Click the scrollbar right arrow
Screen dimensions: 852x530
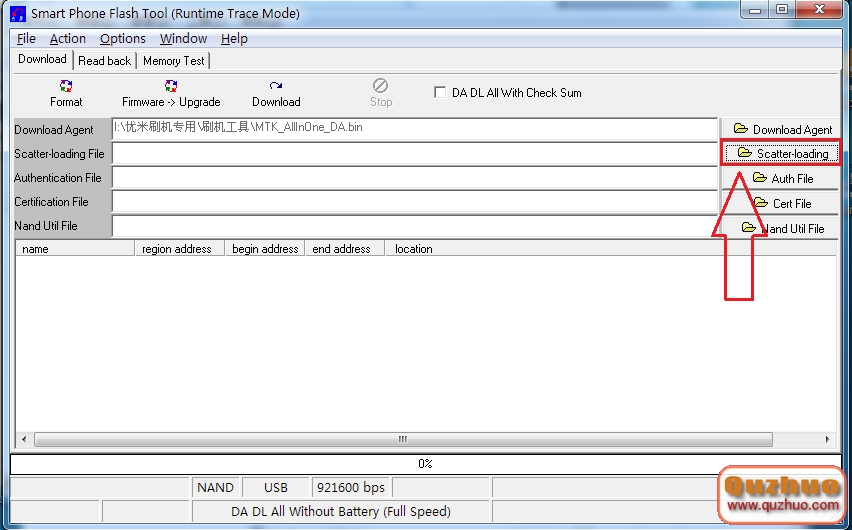click(827, 439)
